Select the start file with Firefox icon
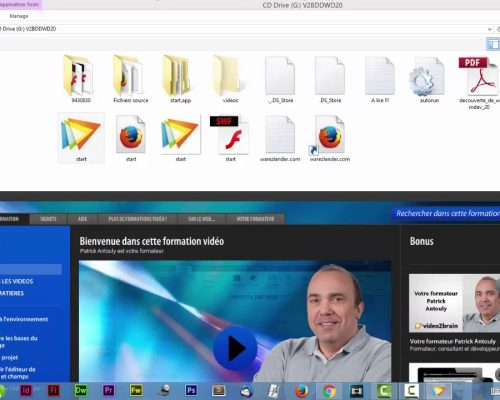500x400 pixels. click(x=131, y=138)
